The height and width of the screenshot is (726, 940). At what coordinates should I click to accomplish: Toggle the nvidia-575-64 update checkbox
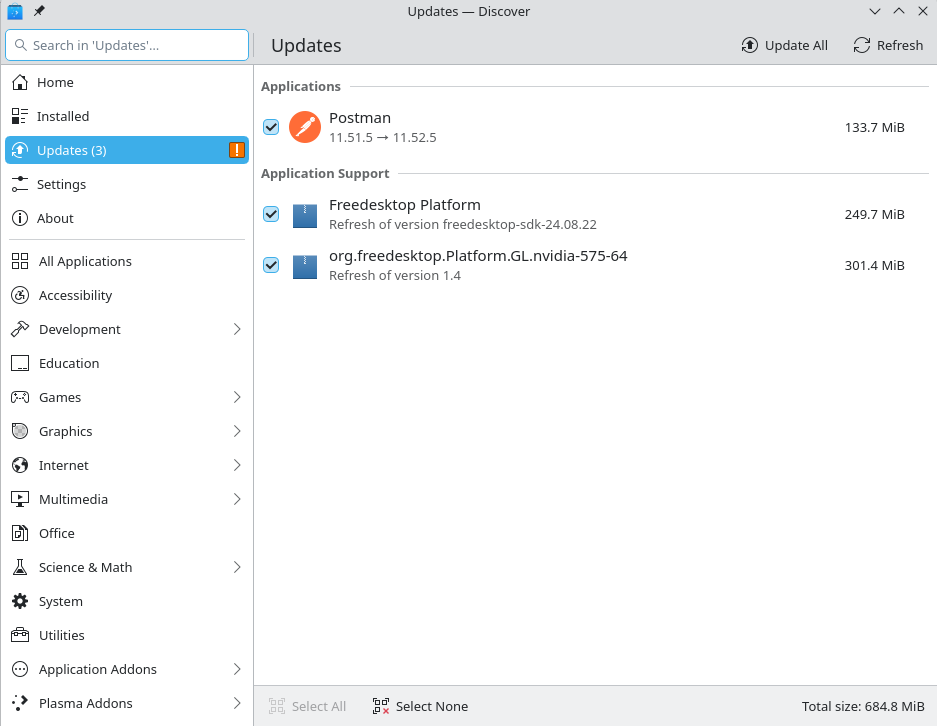click(x=271, y=265)
